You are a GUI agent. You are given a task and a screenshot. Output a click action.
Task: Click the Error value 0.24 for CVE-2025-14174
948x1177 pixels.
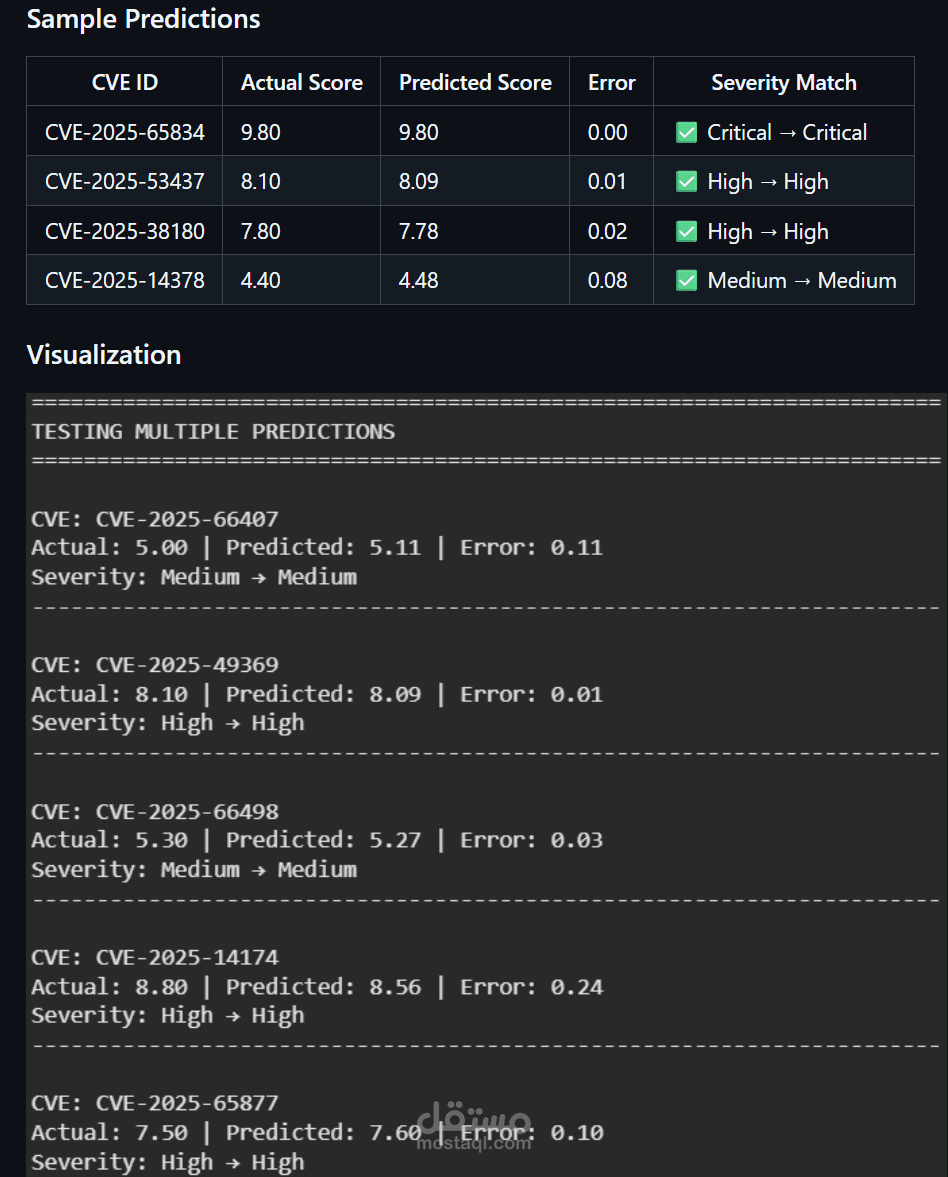[x=581, y=986]
